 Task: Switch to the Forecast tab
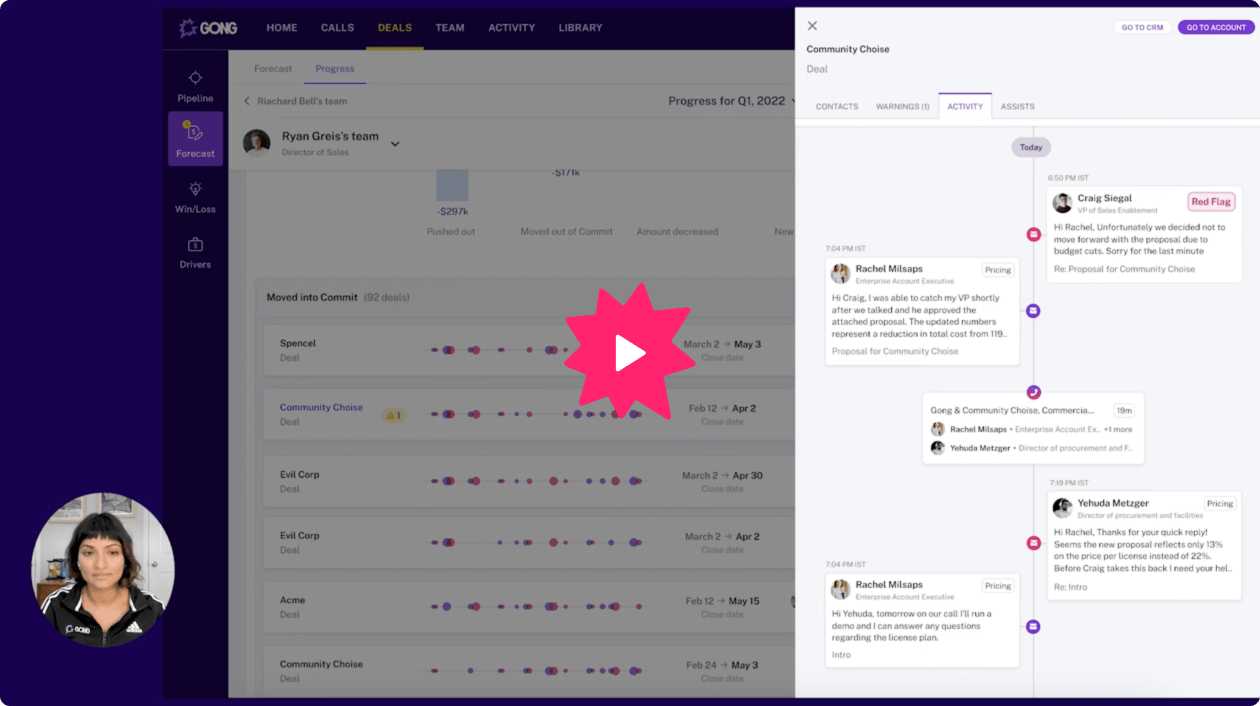click(x=273, y=69)
